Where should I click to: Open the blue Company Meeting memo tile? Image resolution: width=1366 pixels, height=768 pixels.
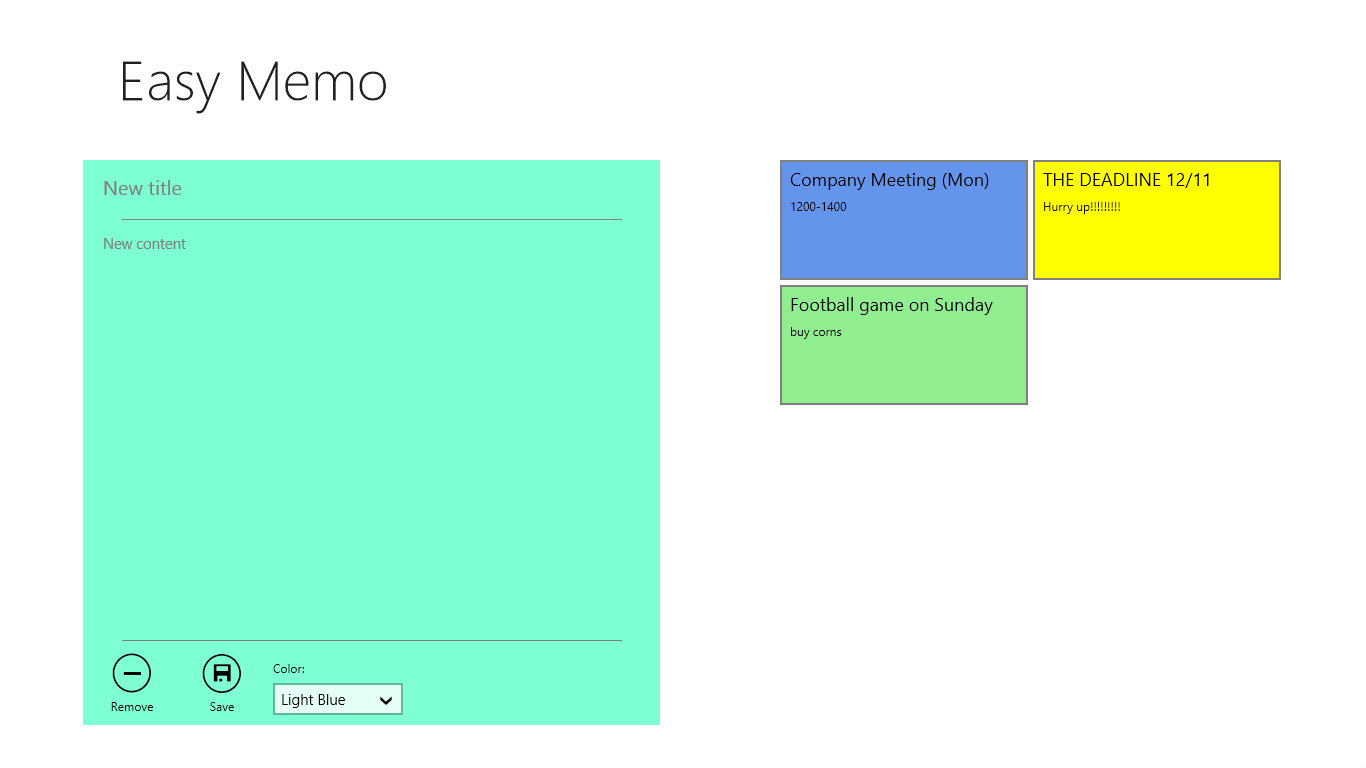(904, 220)
